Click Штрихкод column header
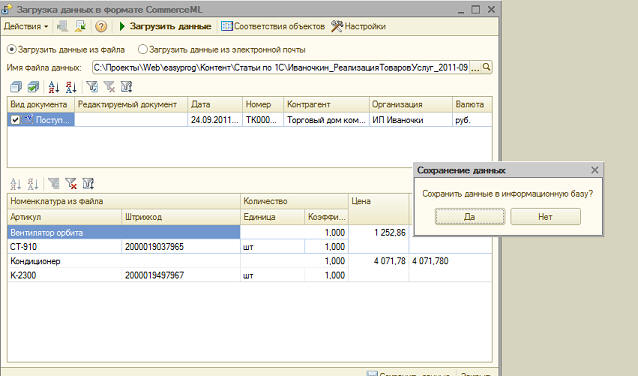The height and width of the screenshot is (376, 638). pos(181,217)
